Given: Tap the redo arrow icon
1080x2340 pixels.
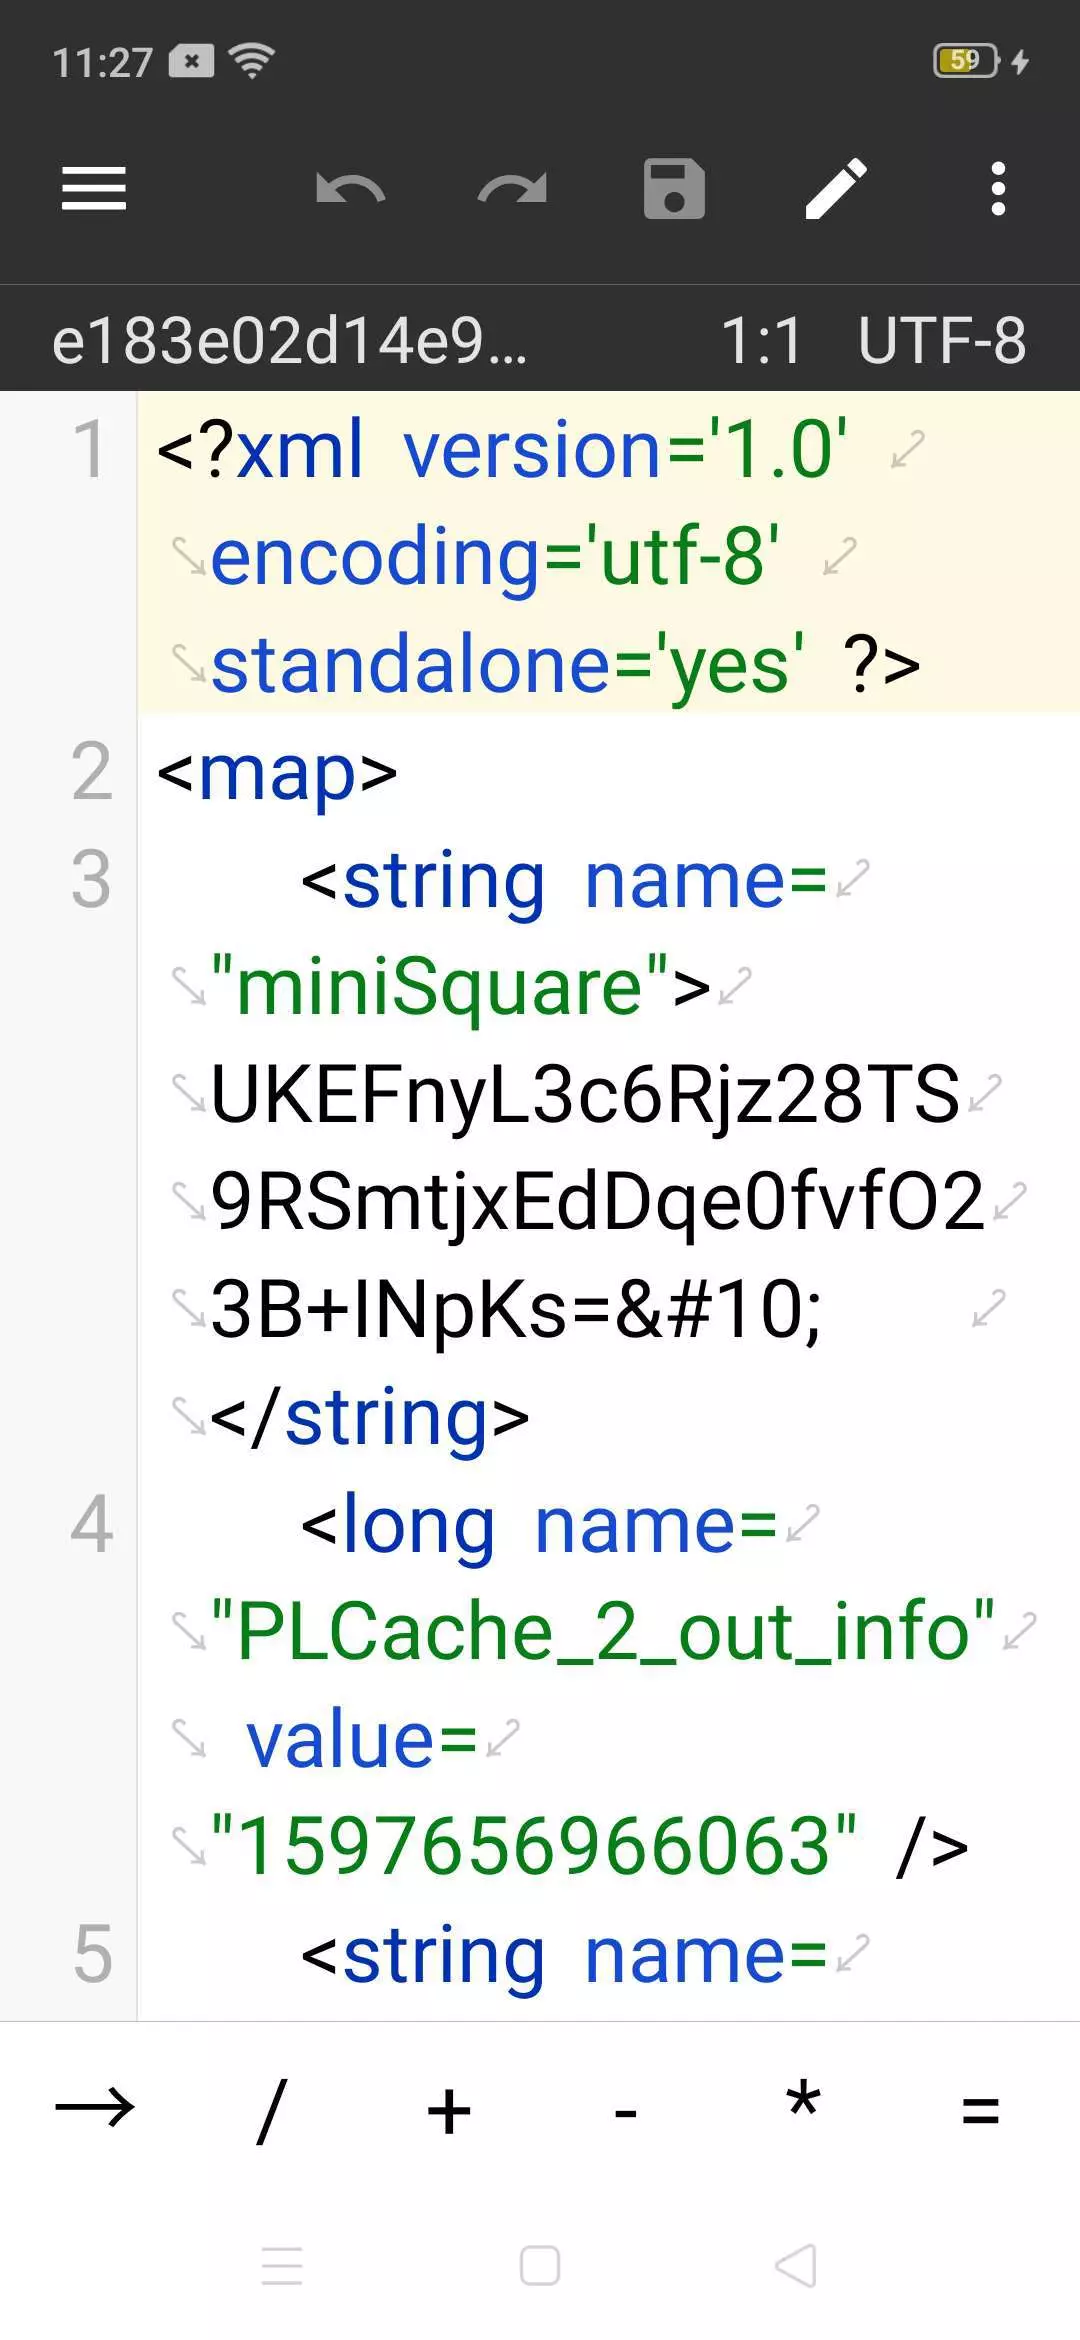Looking at the screenshot, I should (512, 189).
